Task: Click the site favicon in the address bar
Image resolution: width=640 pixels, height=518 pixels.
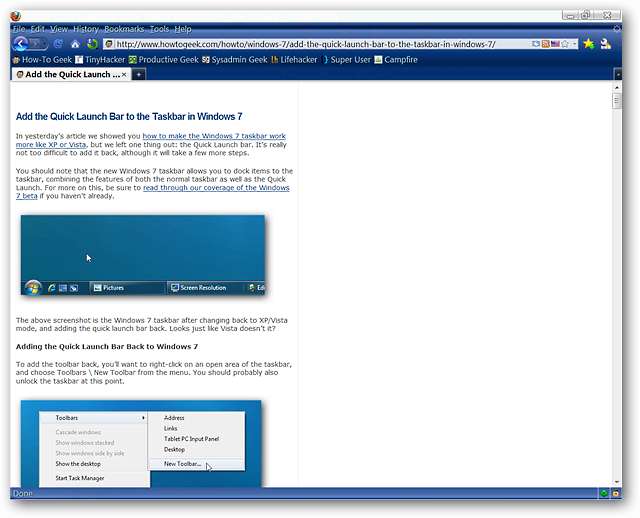Action: point(109,44)
